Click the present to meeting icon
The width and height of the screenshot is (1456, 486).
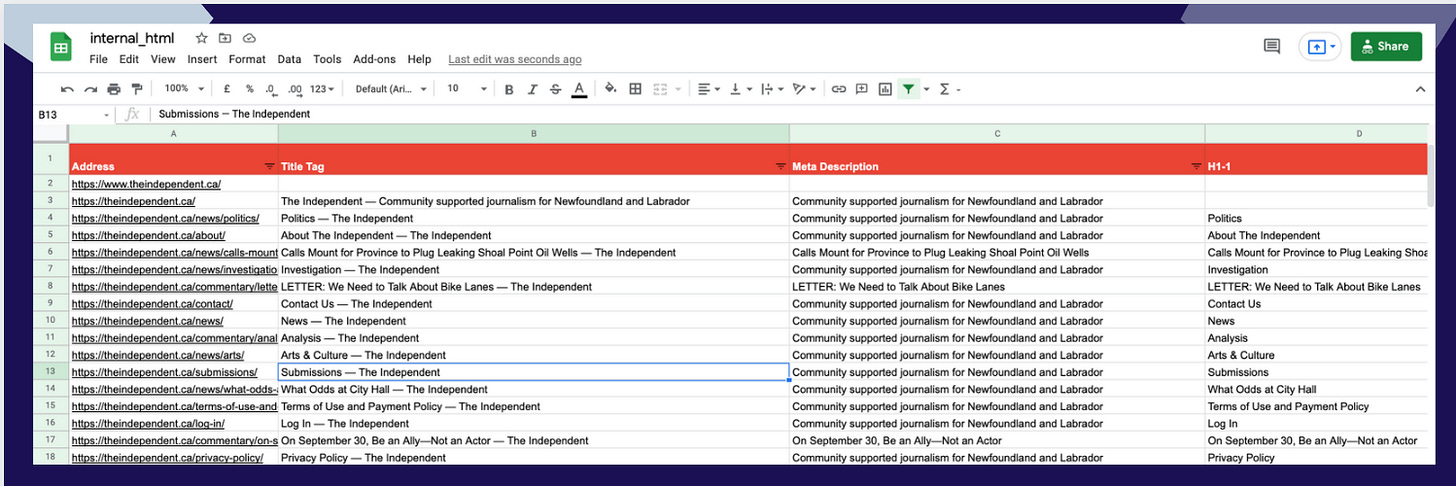(1315, 47)
